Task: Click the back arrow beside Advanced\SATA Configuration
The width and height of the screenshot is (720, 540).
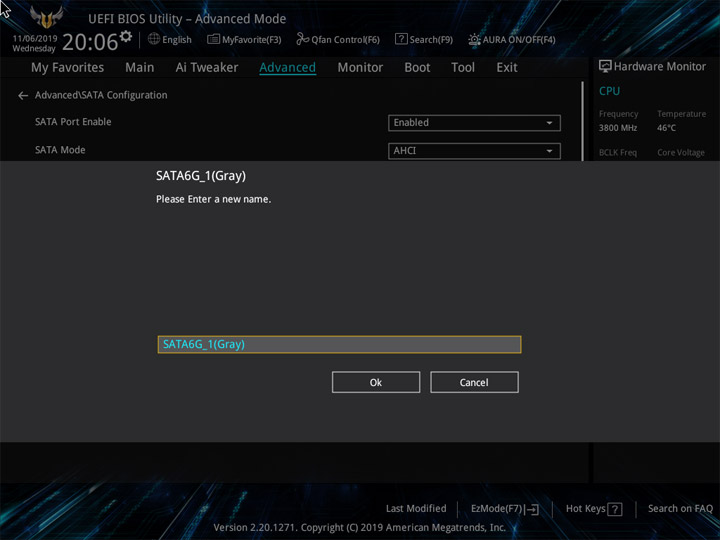Action: coord(23,96)
